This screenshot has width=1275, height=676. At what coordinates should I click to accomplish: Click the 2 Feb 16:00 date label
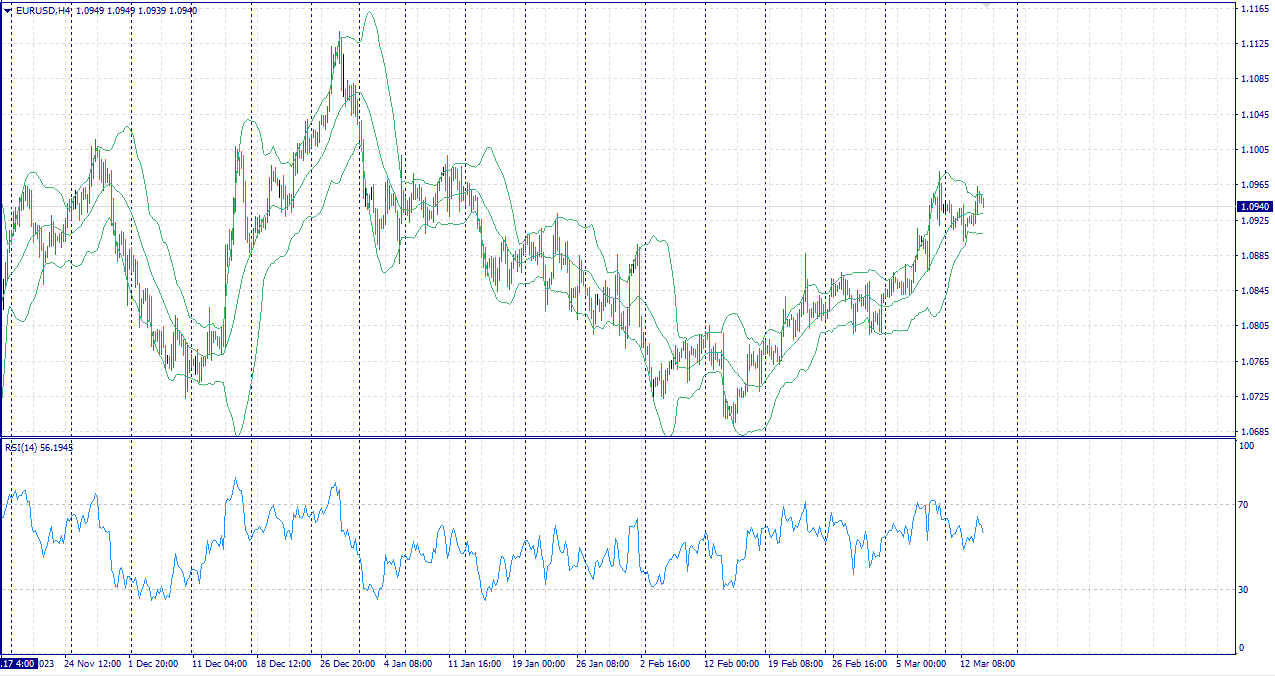click(x=664, y=663)
